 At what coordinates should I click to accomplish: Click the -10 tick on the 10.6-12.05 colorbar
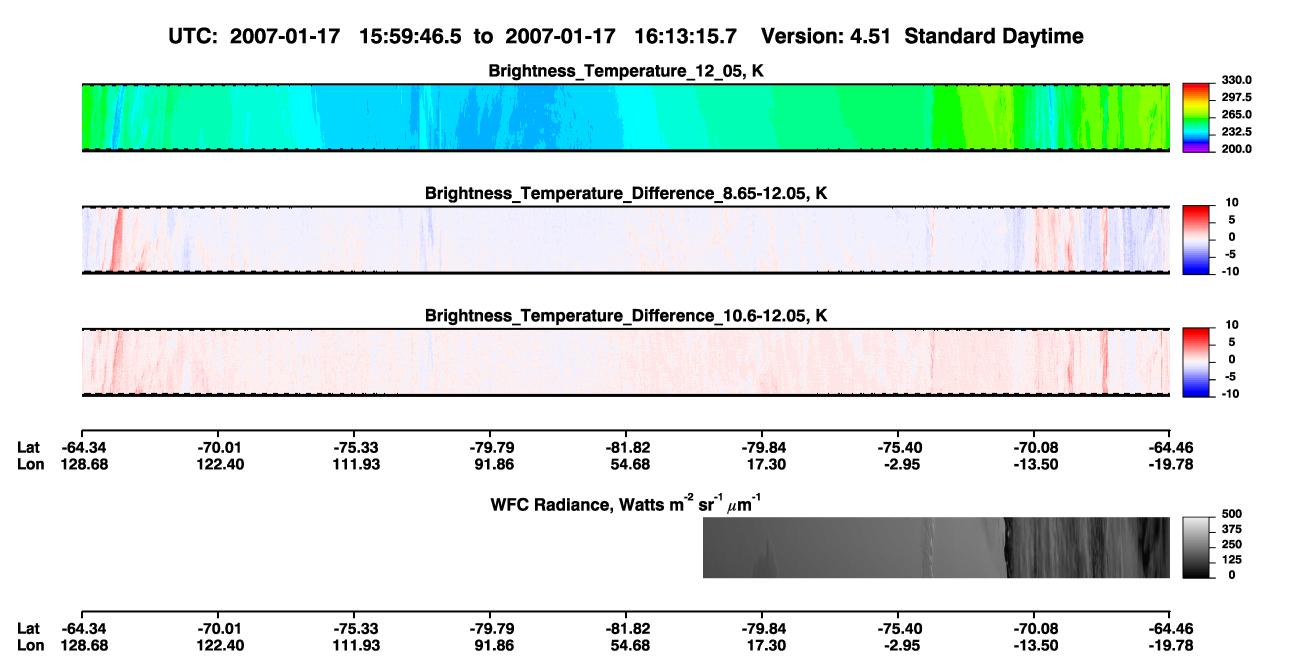coord(1231,394)
